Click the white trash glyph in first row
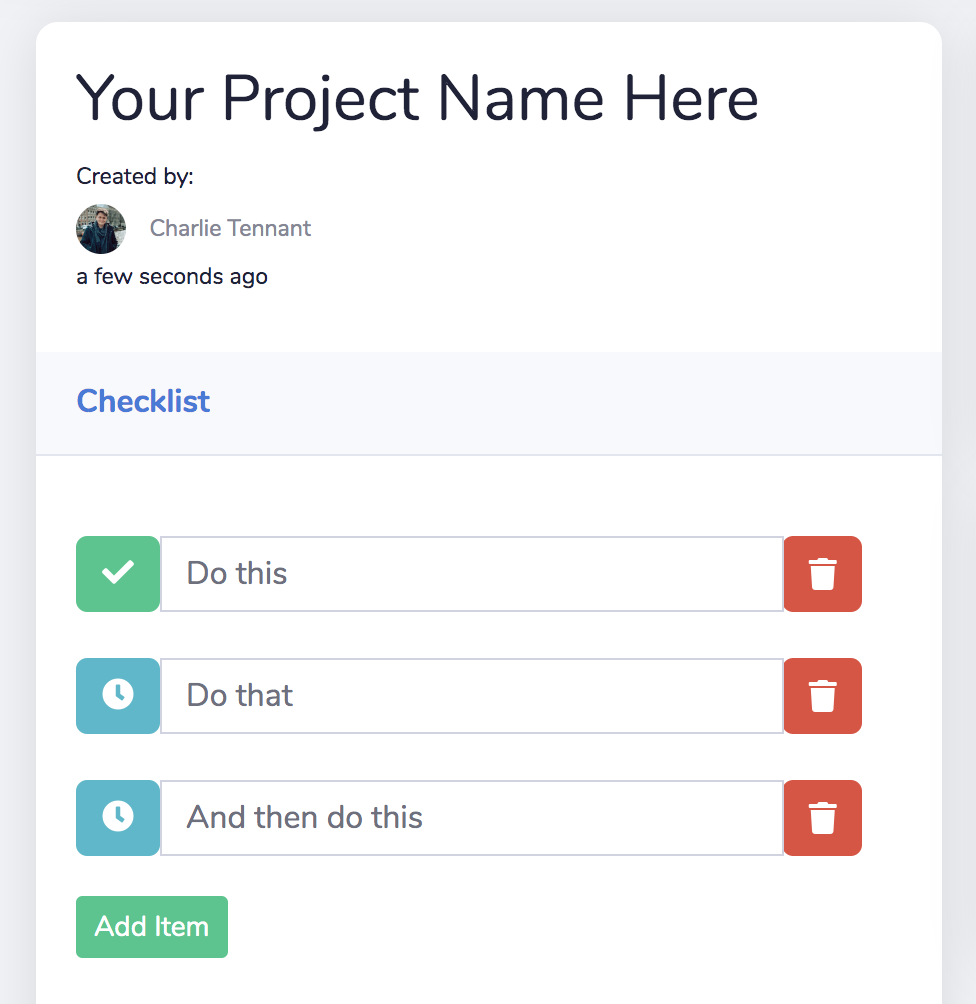 [823, 574]
